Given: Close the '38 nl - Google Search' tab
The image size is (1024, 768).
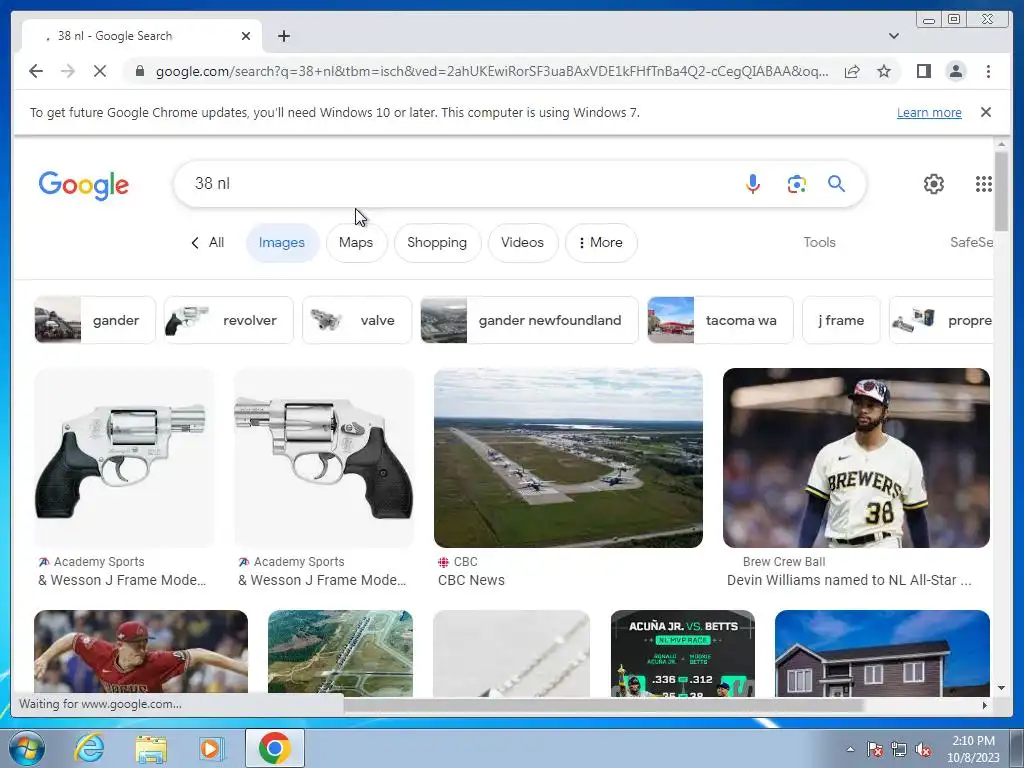Looking at the screenshot, I should tap(246, 36).
